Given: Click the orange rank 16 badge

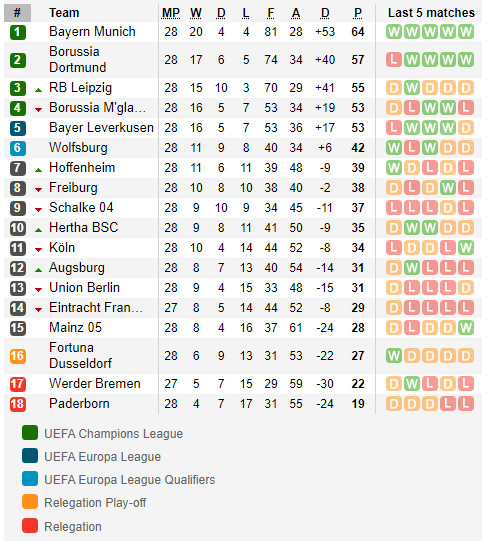Looking at the screenshot, I should (x=18, y=356).
